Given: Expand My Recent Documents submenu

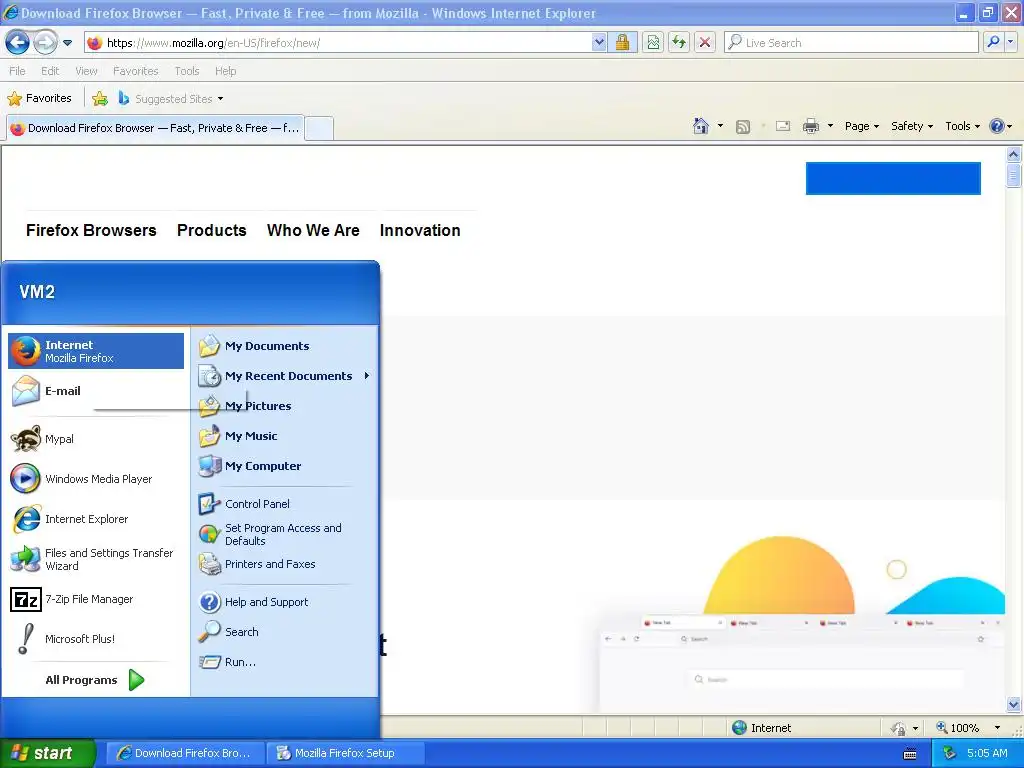Looking at the screenshot, I should click(x=285, y=376).
